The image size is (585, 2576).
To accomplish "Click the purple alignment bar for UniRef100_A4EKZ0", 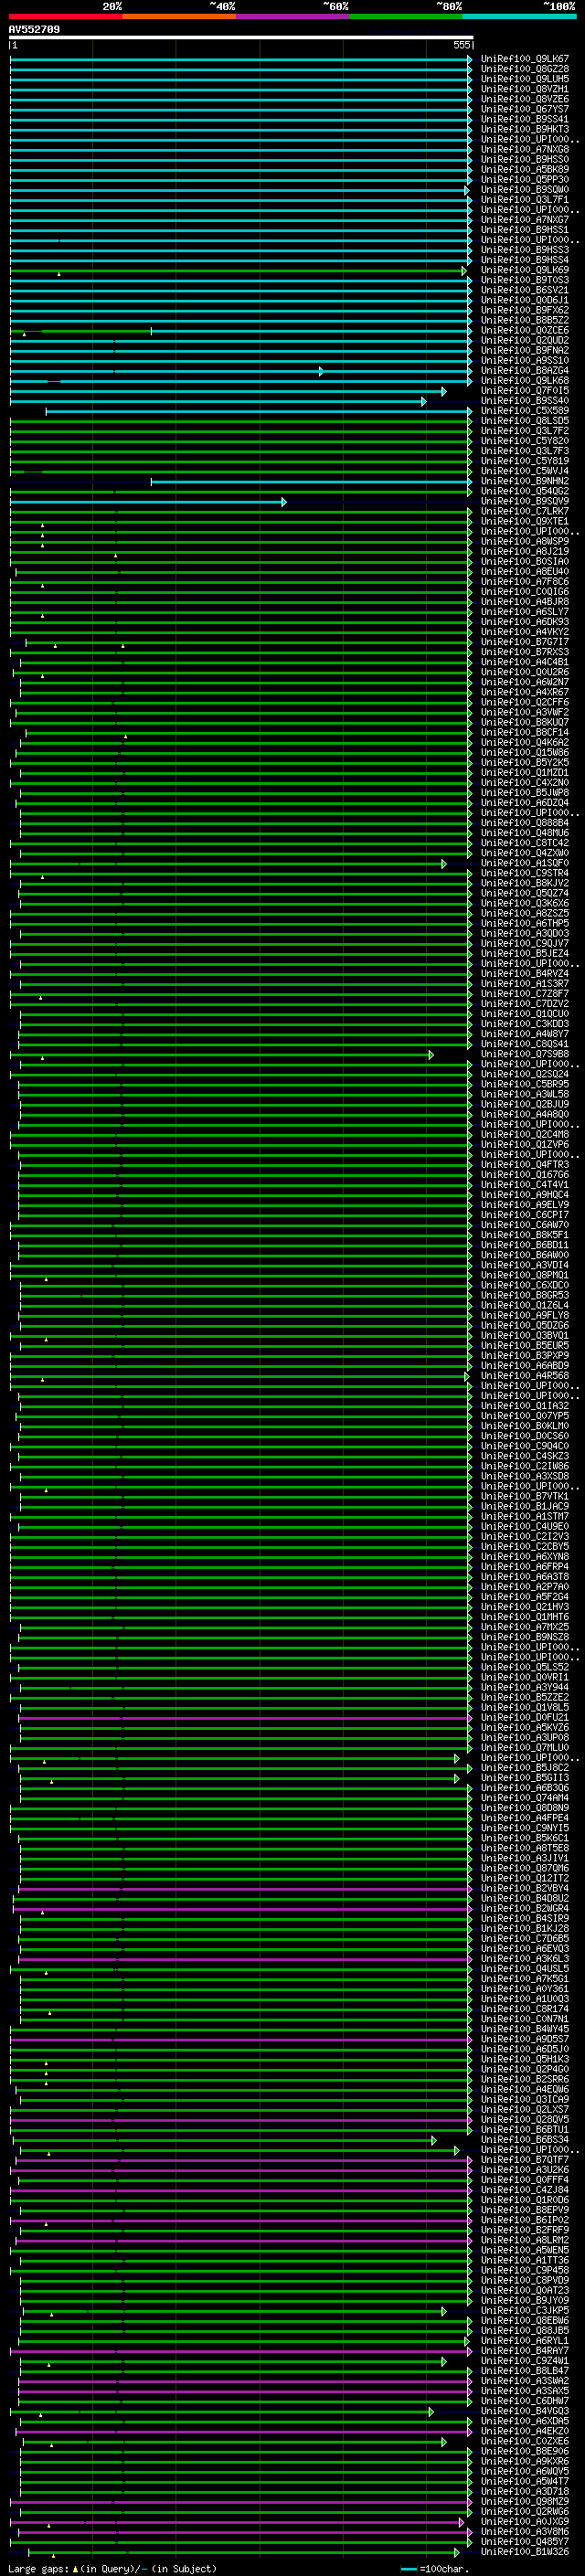I will pyautogui.click(x=244, y=2431).
